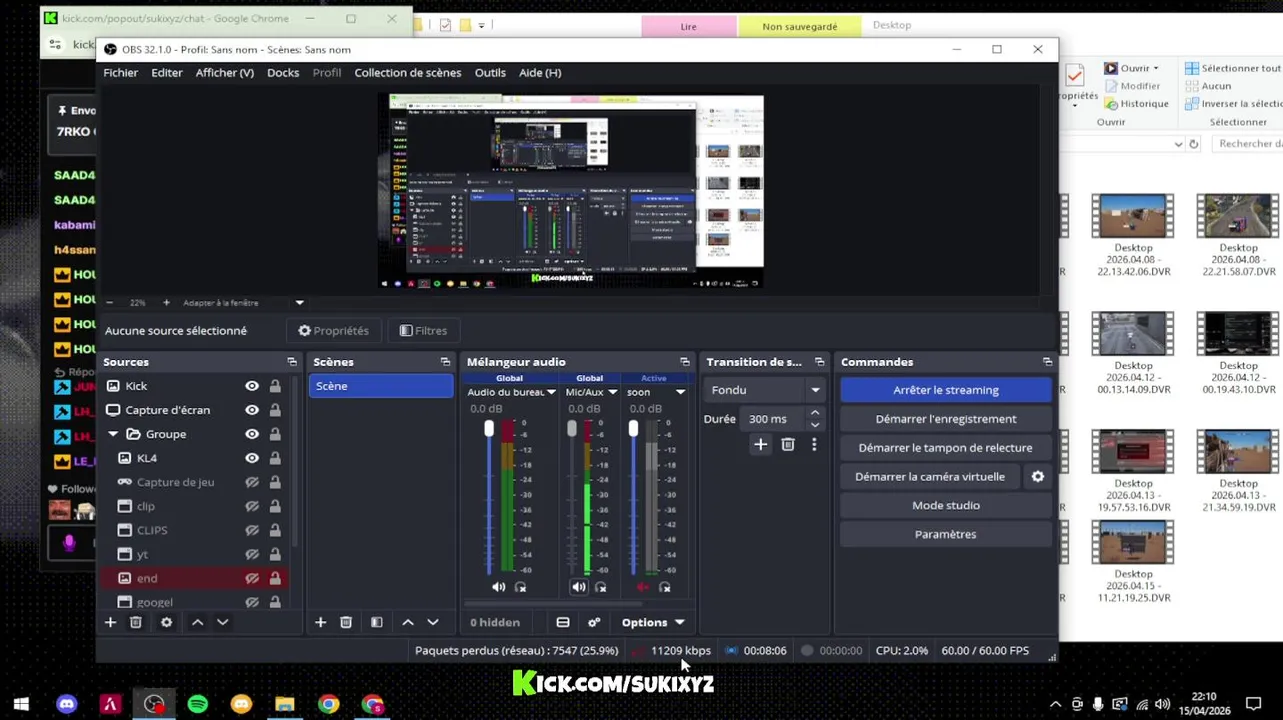This screenshot has width=1283, height=720.
Task: Move scene up in Scènes toolbar
Action: 408,622
